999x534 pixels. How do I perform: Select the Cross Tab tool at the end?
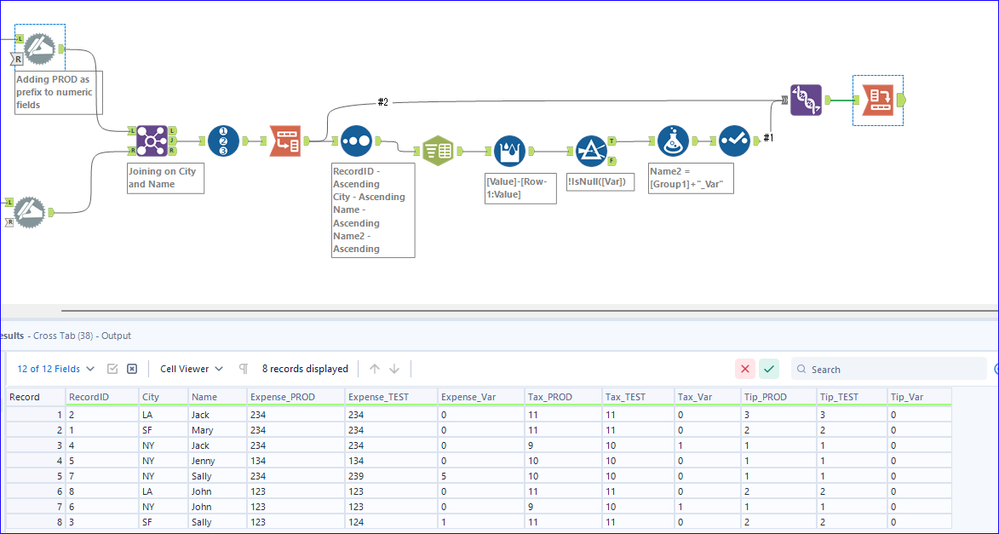(878, 100)
